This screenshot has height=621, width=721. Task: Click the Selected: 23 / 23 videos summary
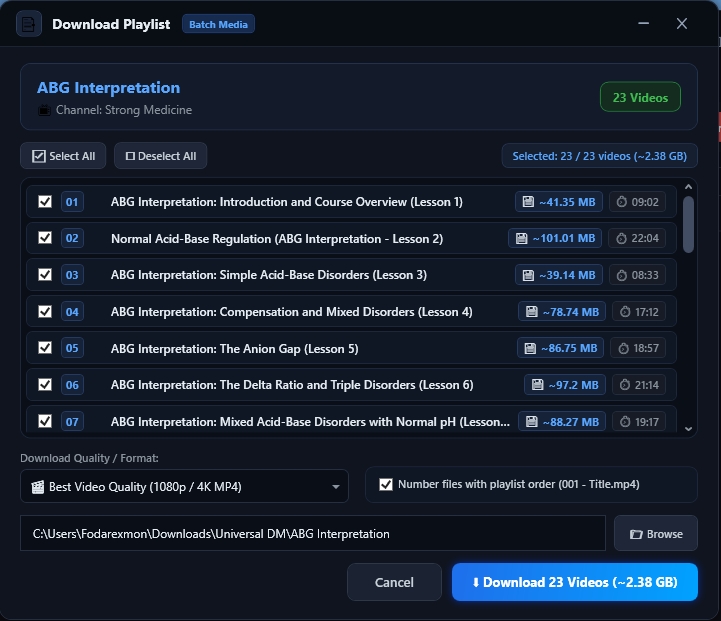click(600, 156)
